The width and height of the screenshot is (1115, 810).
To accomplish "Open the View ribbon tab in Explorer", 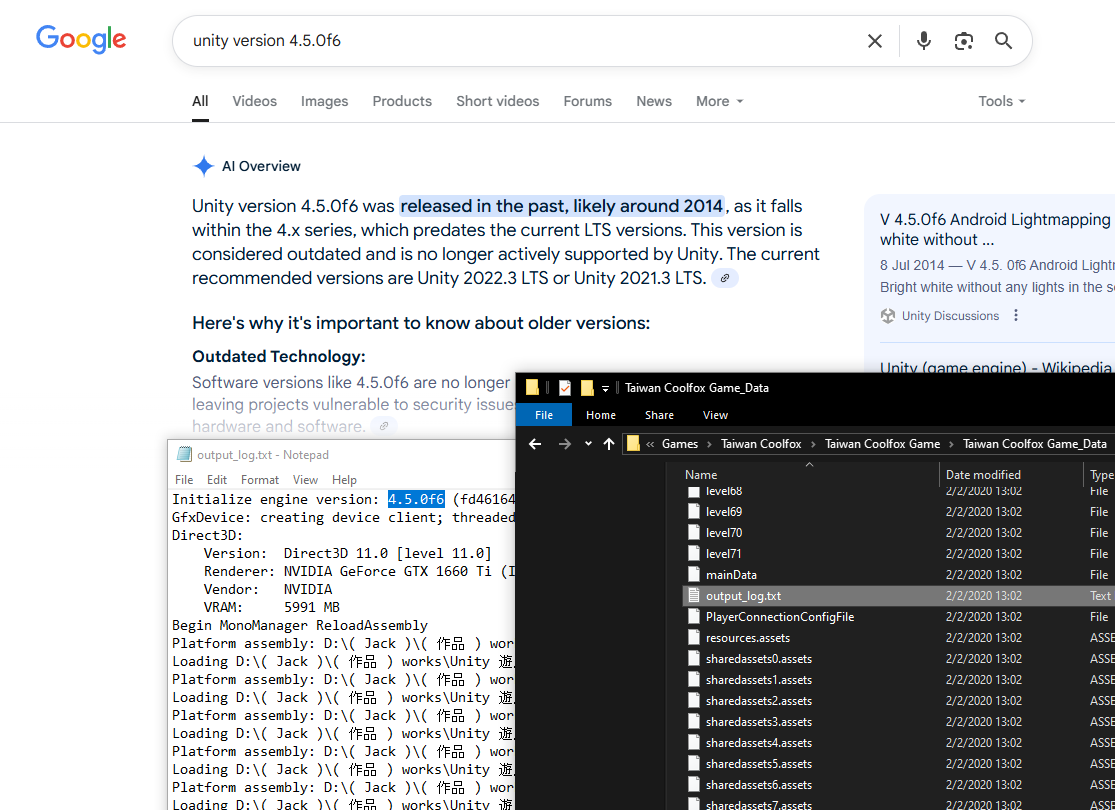I will (715, 415).
